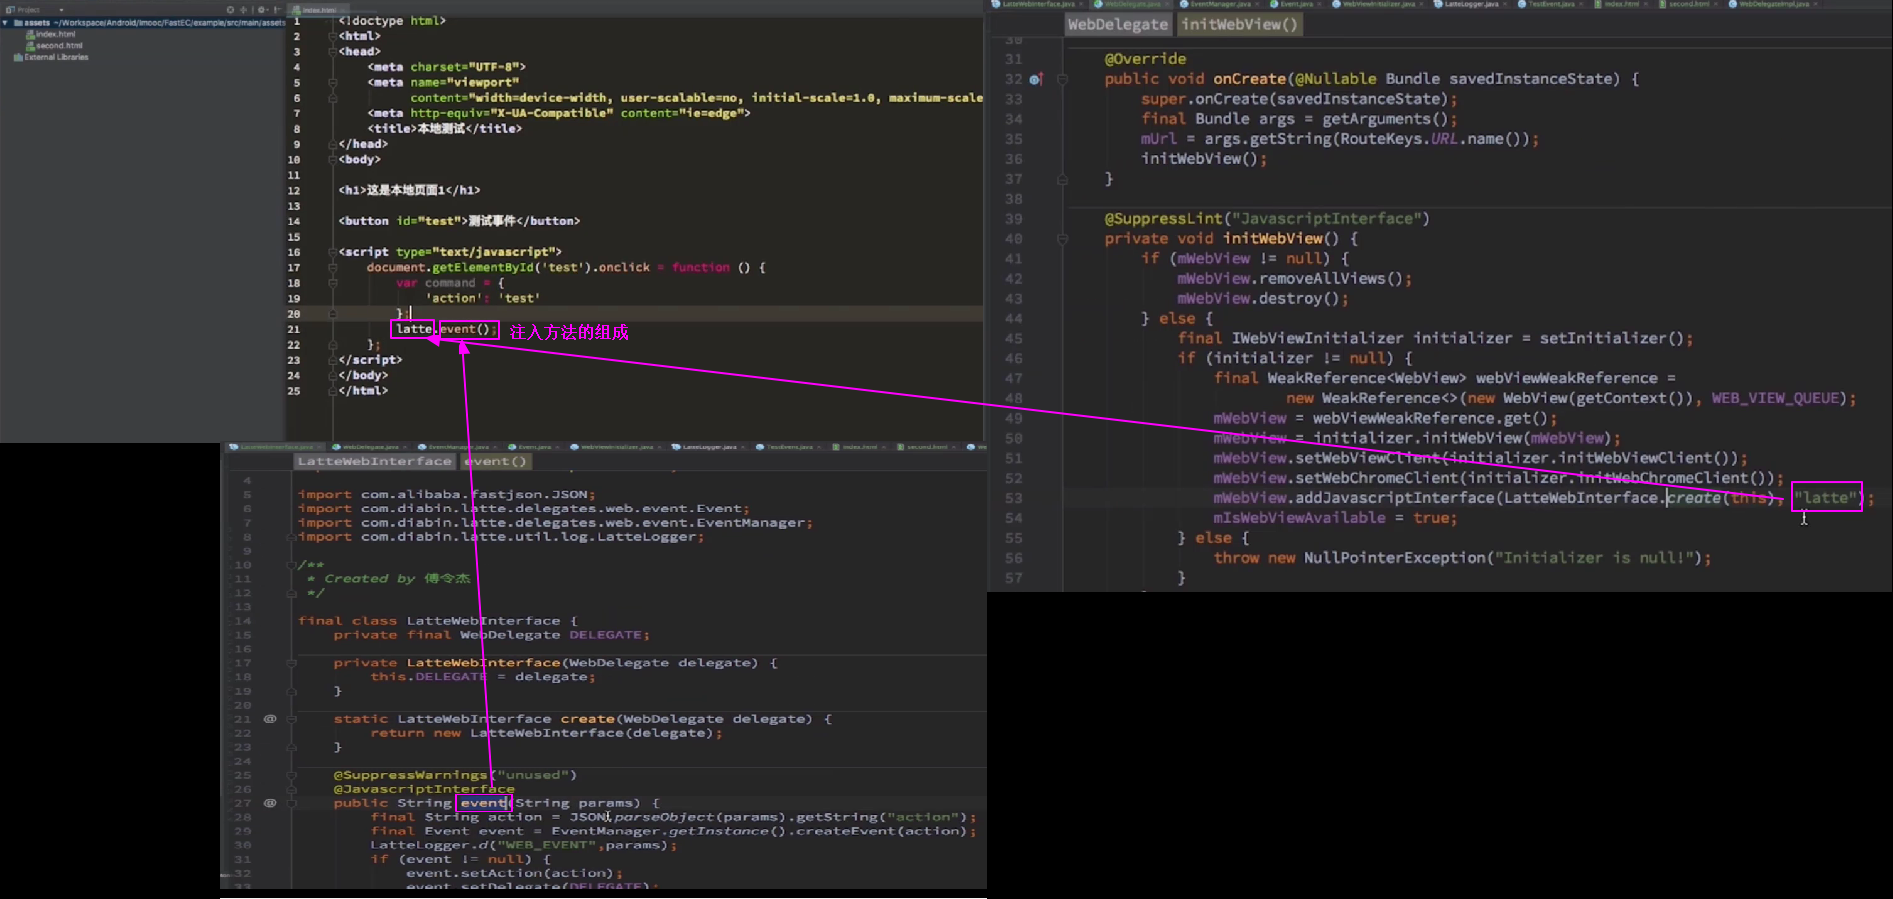
Task: Click the "latte" string on line 53
Action: [x=1826, y=497]
